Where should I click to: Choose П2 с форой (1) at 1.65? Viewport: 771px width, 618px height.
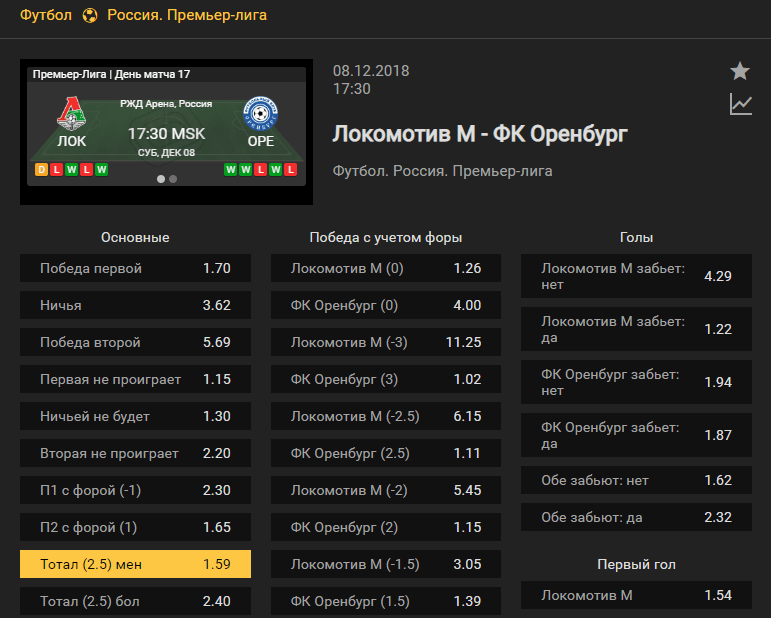[135, 527]
